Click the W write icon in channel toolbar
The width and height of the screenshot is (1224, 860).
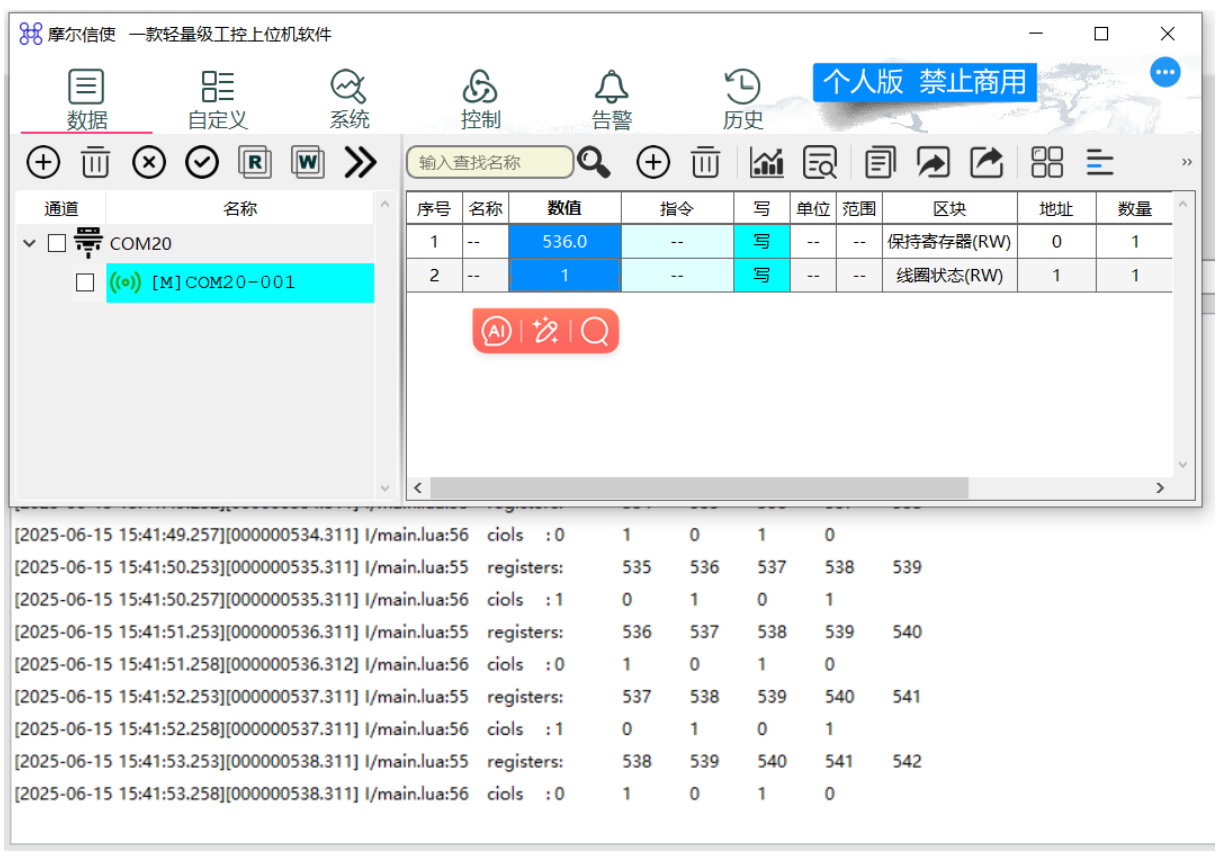click(x=308, y=161)
